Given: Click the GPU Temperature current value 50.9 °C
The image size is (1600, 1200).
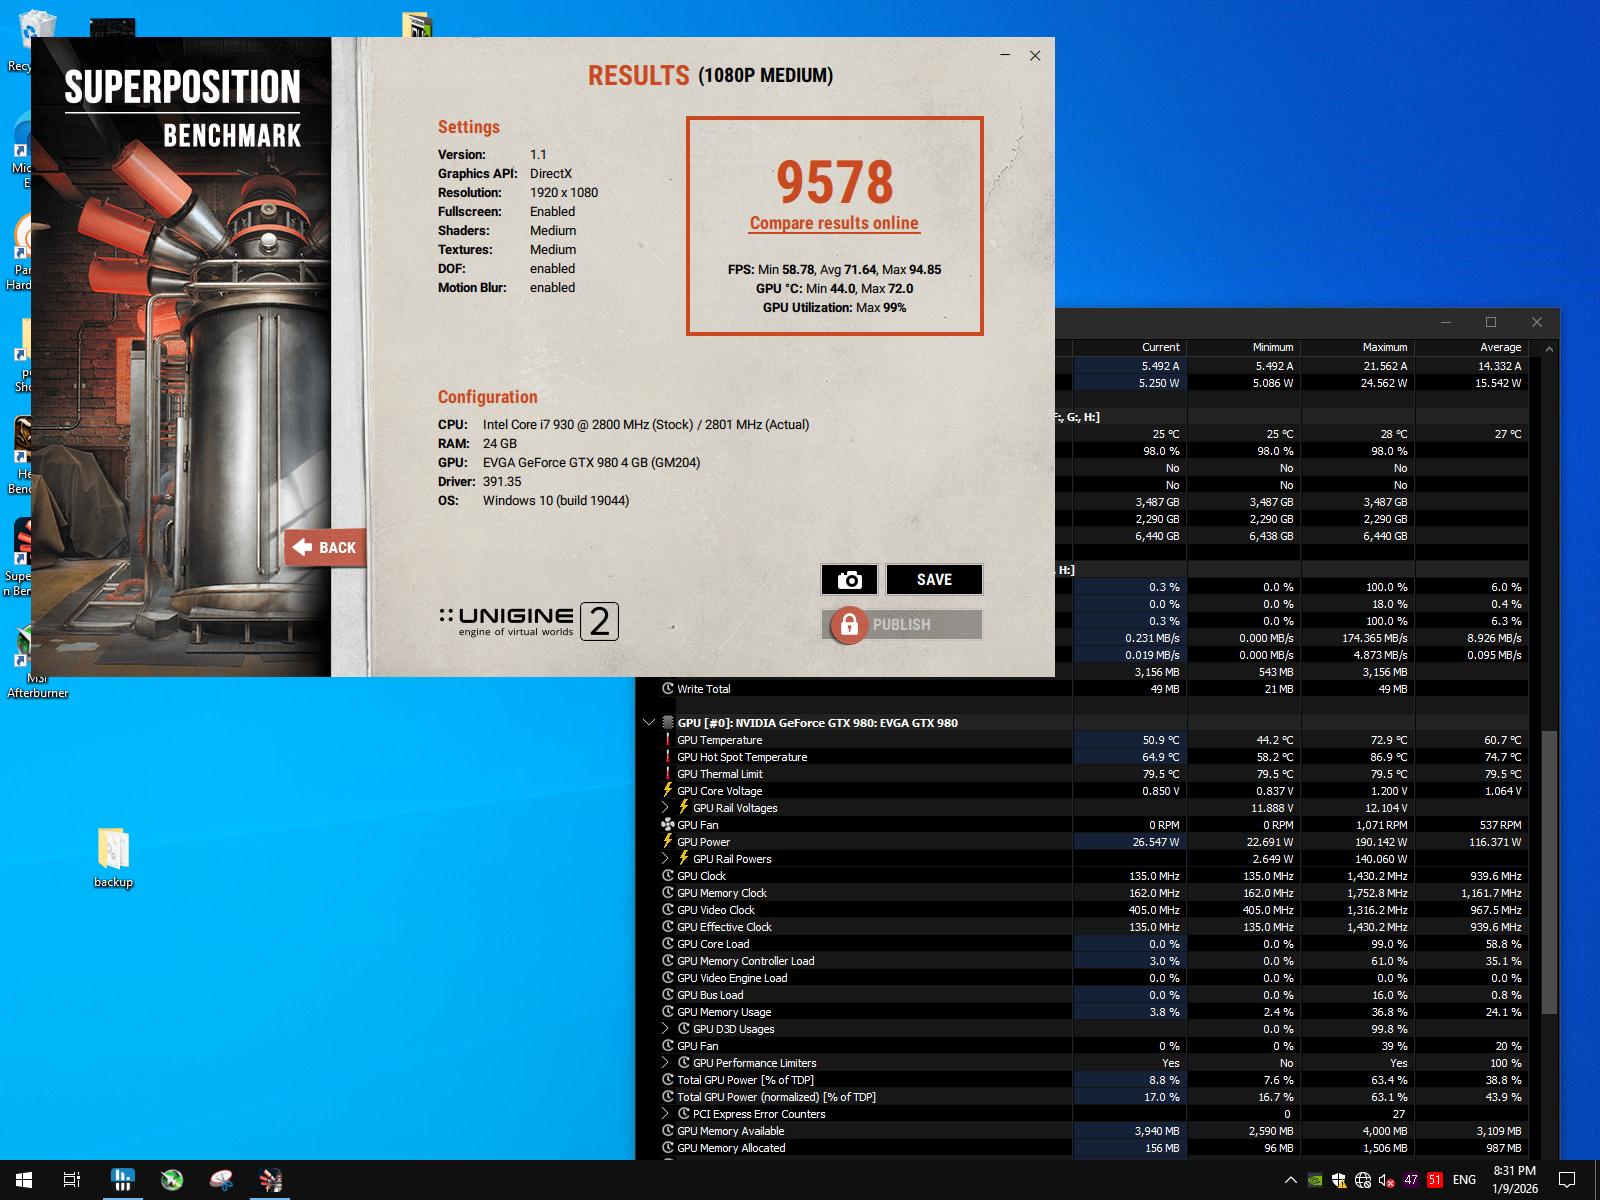Looking at the screenshot, I should (1161, 740).
